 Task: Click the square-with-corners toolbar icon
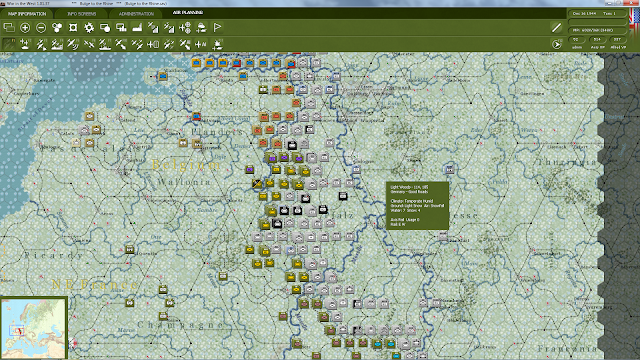point(73,28)
